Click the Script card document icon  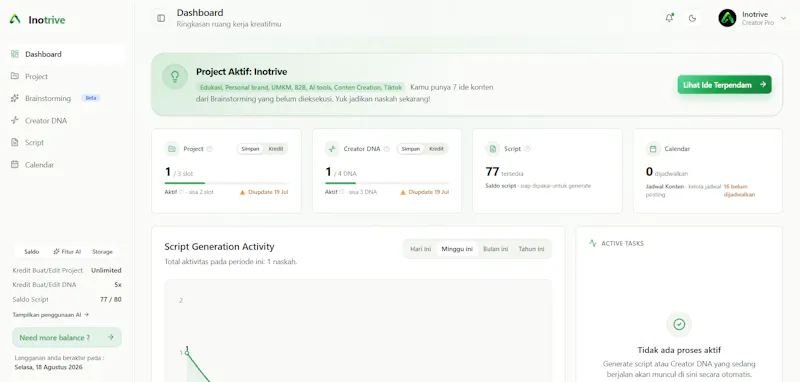pos(492,149)
